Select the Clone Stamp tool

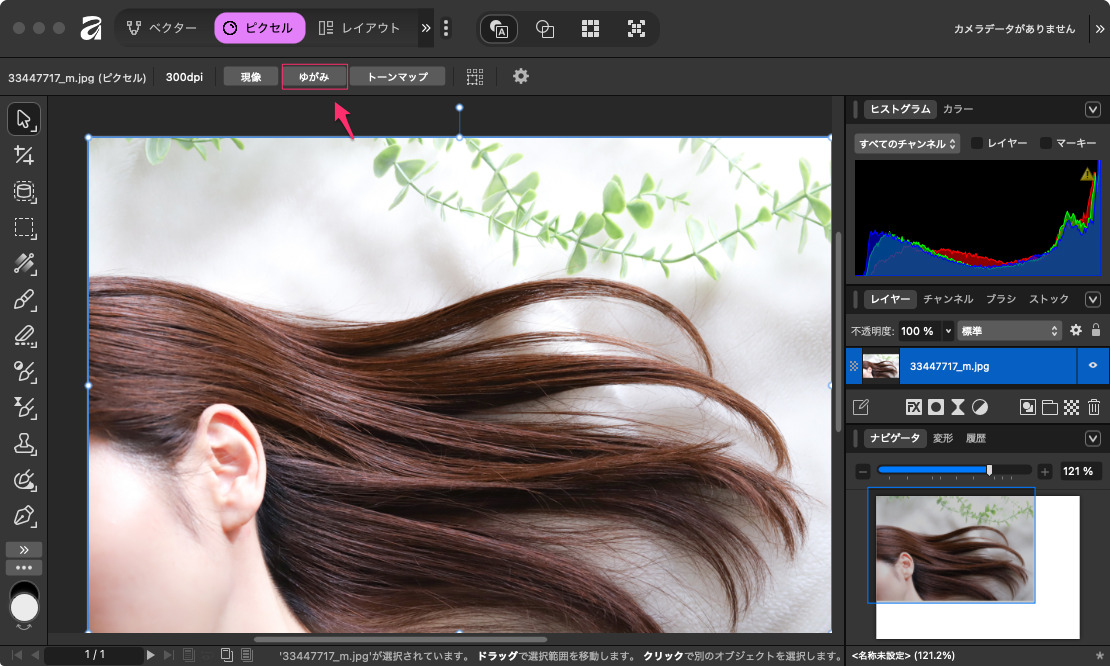(x=24, y=443)
